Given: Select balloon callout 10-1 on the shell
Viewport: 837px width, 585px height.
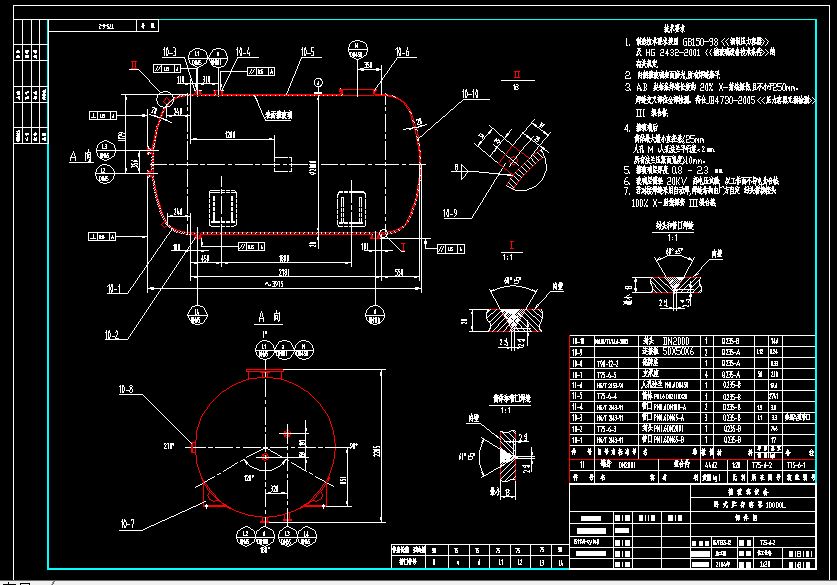Looking at the screenshot, I should tap(112, 290).
